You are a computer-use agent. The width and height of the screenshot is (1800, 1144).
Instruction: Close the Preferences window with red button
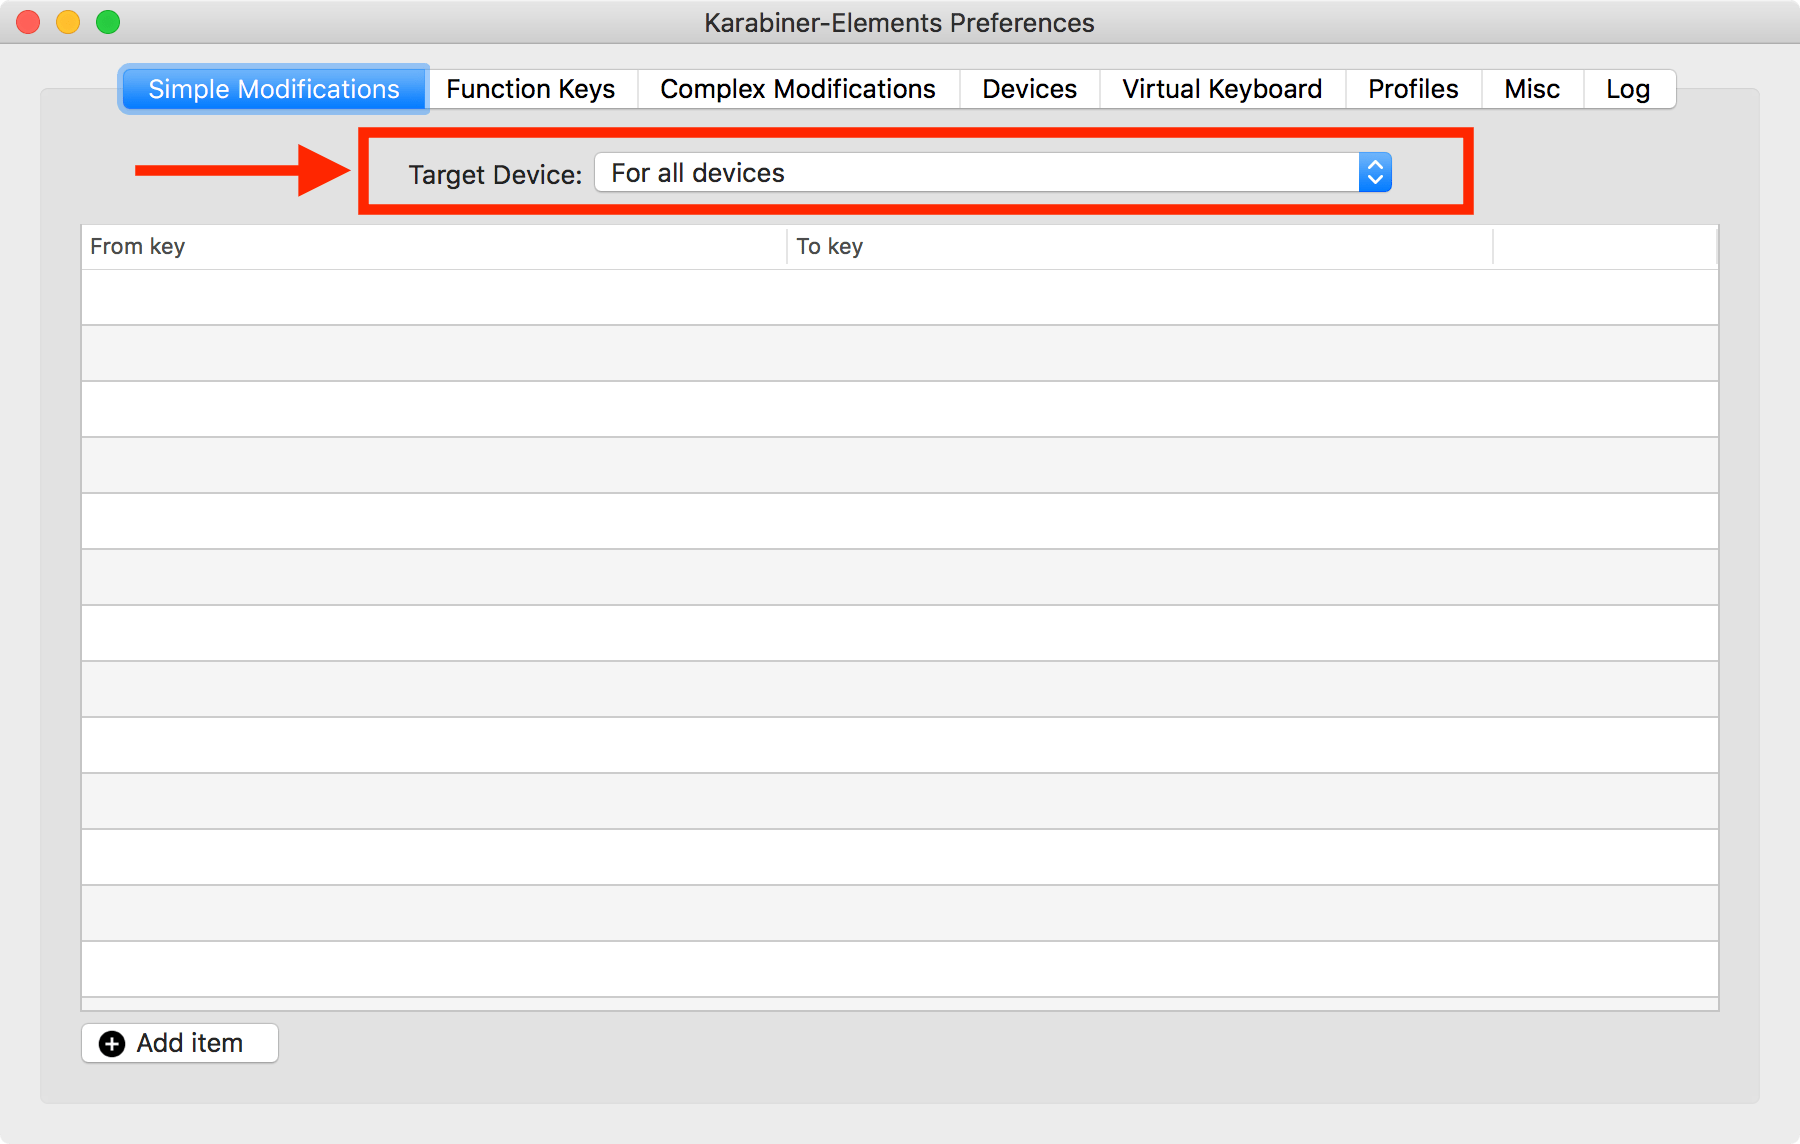tap(28, 22)
